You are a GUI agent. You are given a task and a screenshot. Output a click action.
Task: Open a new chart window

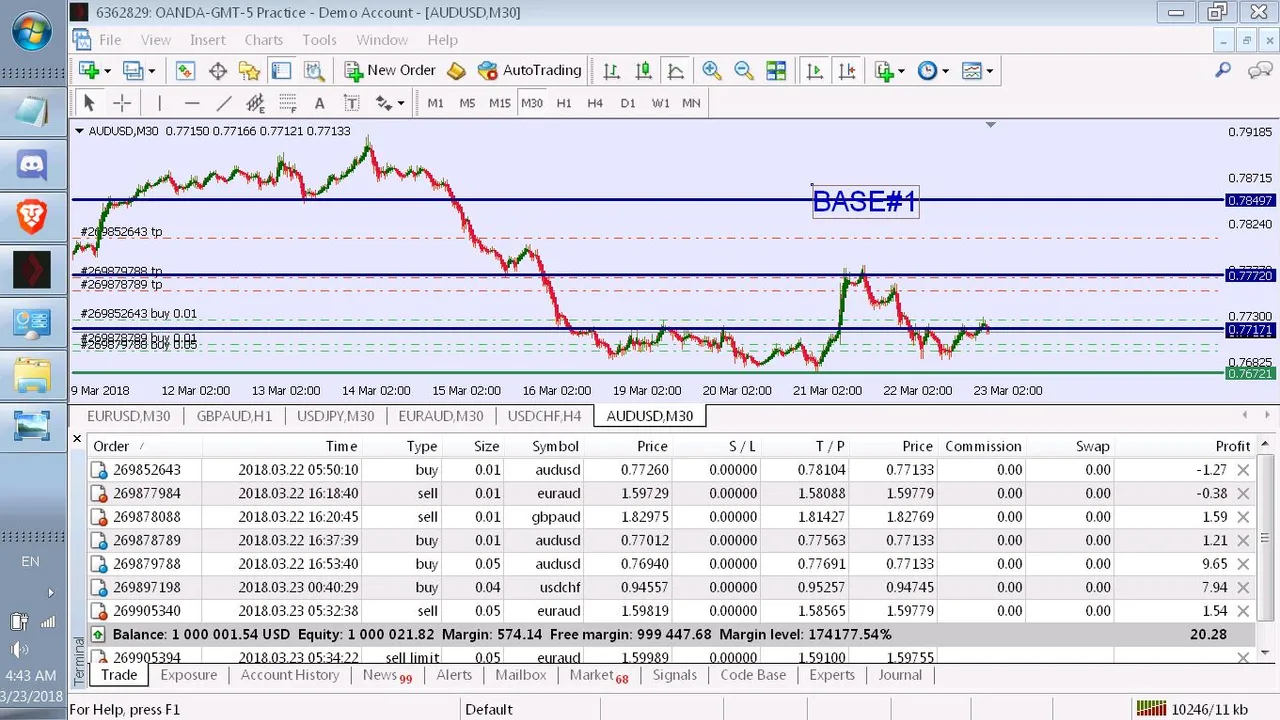(89, 70)
